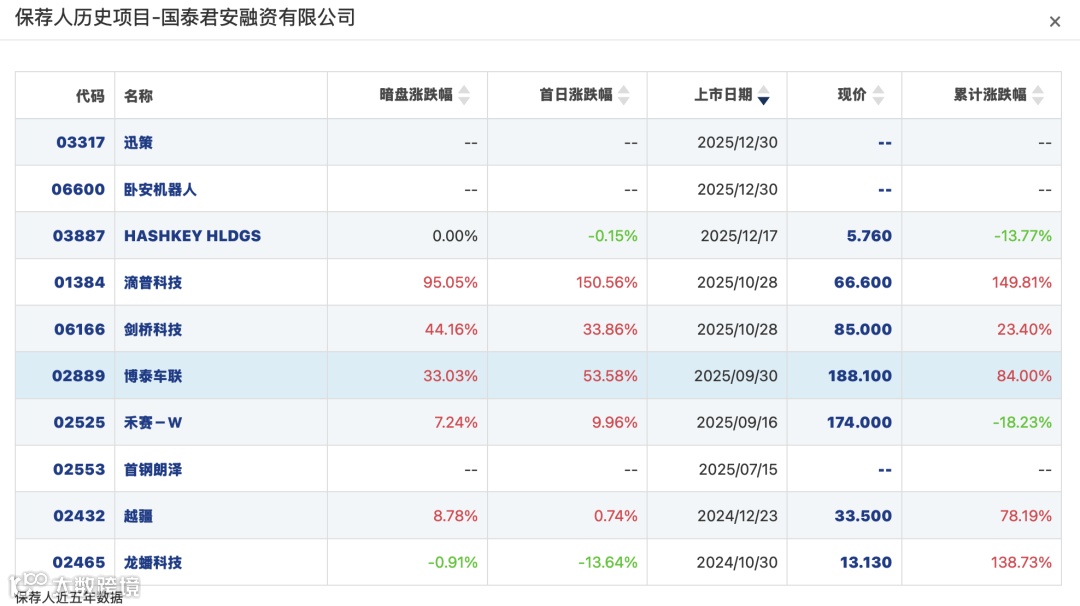Image resolution: width=1080 pixels, height=606 pixels.
Task: Open stock name 剑桥科技
Action: click(153, 329)
